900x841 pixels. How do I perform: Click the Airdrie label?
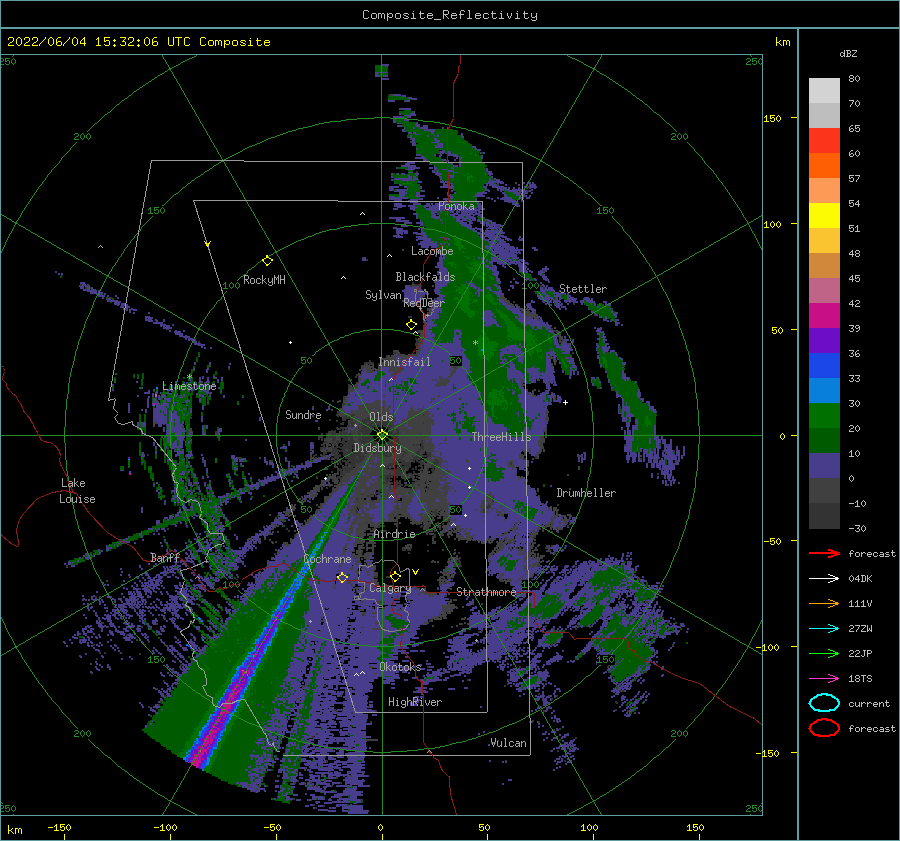coord(394,534)
